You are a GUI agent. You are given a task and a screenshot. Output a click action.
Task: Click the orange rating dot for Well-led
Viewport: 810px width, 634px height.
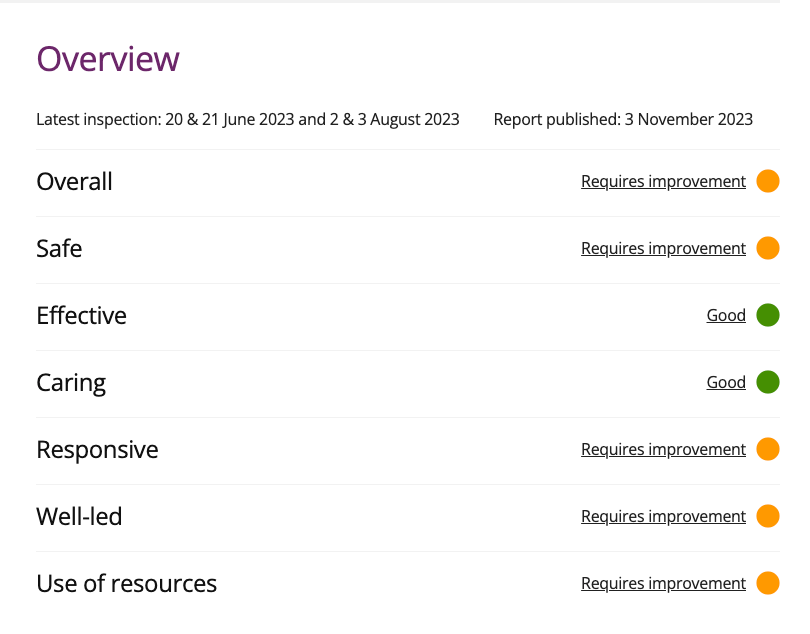click(767, 516)
